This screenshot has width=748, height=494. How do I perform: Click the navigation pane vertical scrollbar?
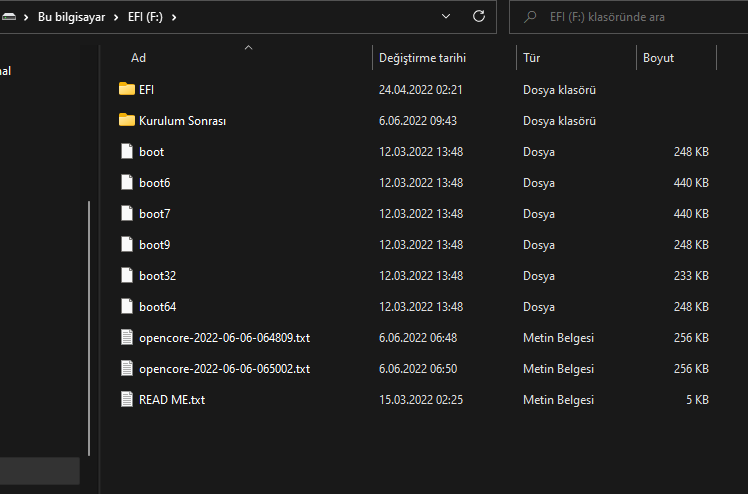click(x=89, y=300)
